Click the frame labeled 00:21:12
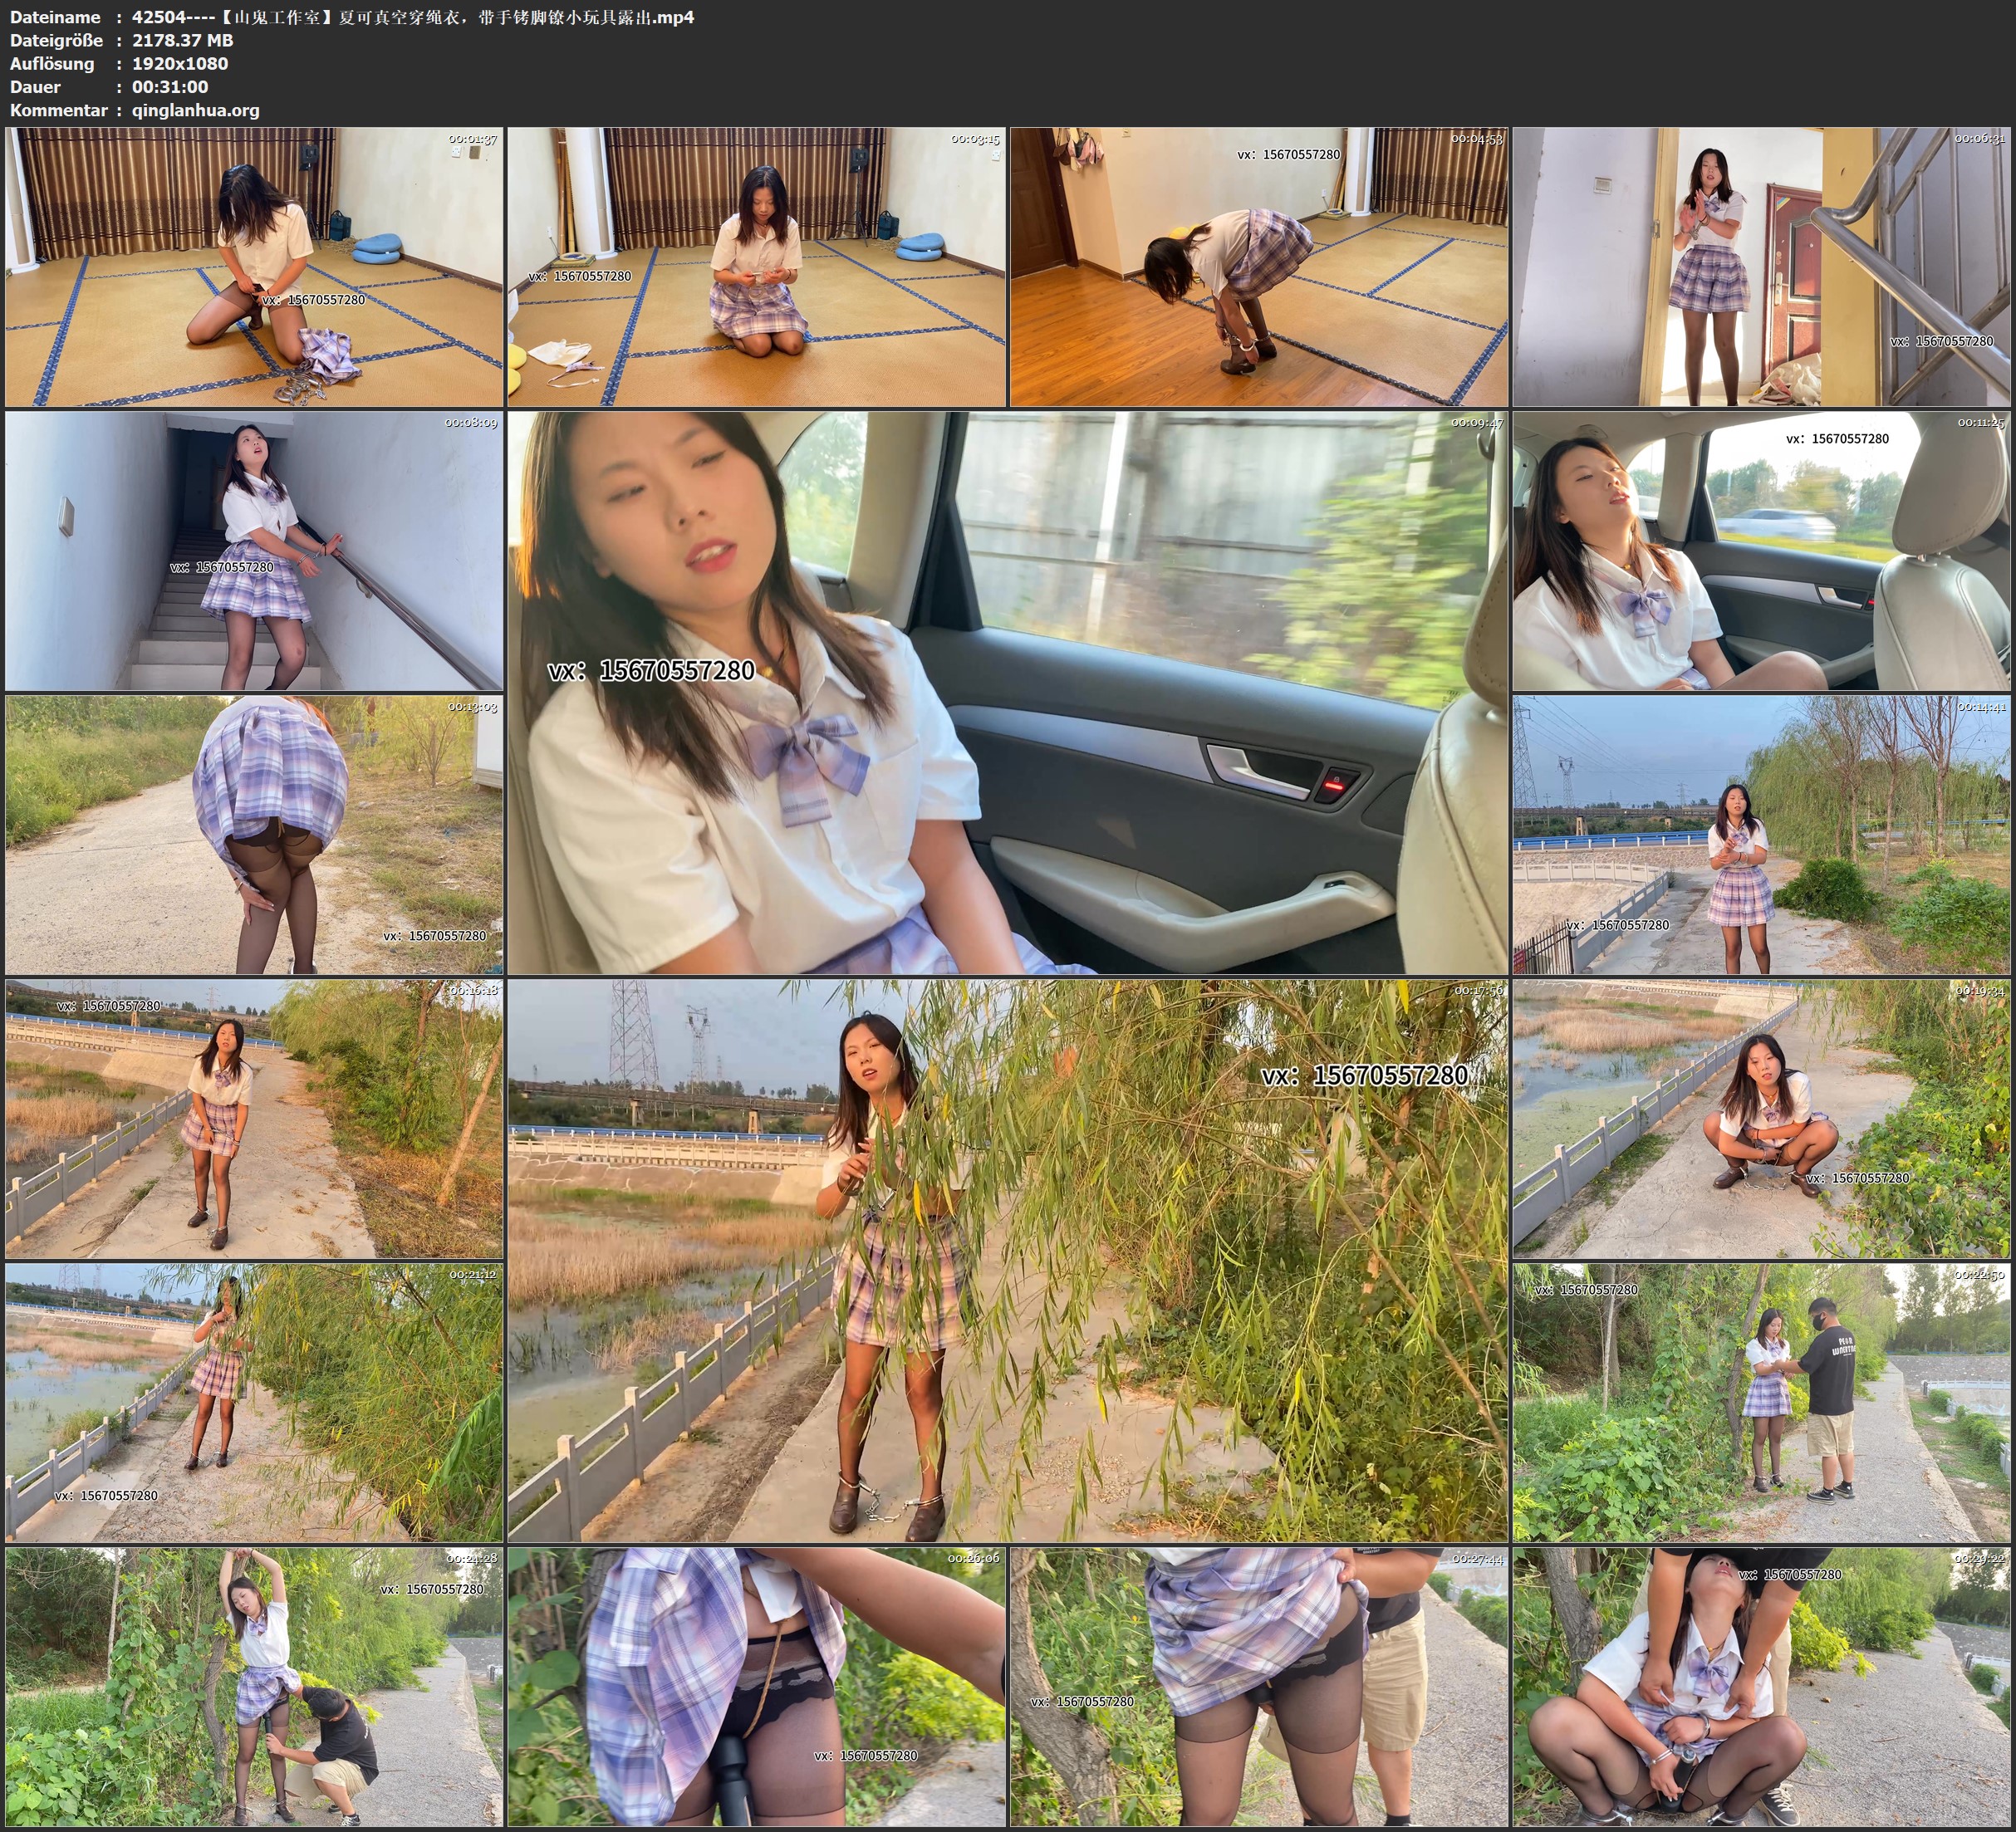2016x1832 pixels. 254,1402
